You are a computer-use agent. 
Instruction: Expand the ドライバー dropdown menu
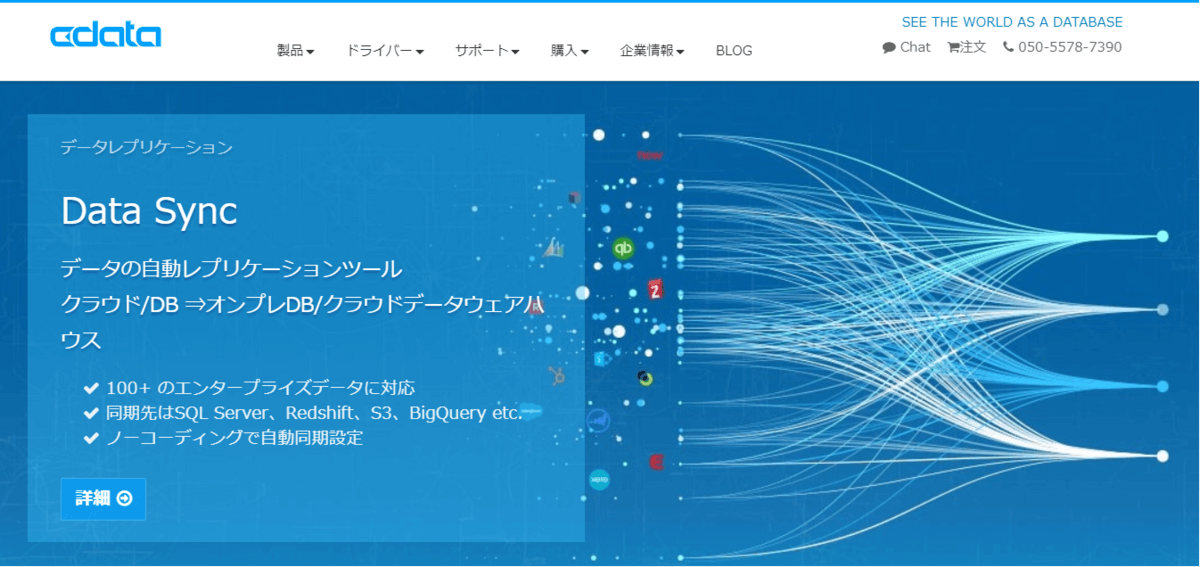pyautogui.click(x=385, y=50)
